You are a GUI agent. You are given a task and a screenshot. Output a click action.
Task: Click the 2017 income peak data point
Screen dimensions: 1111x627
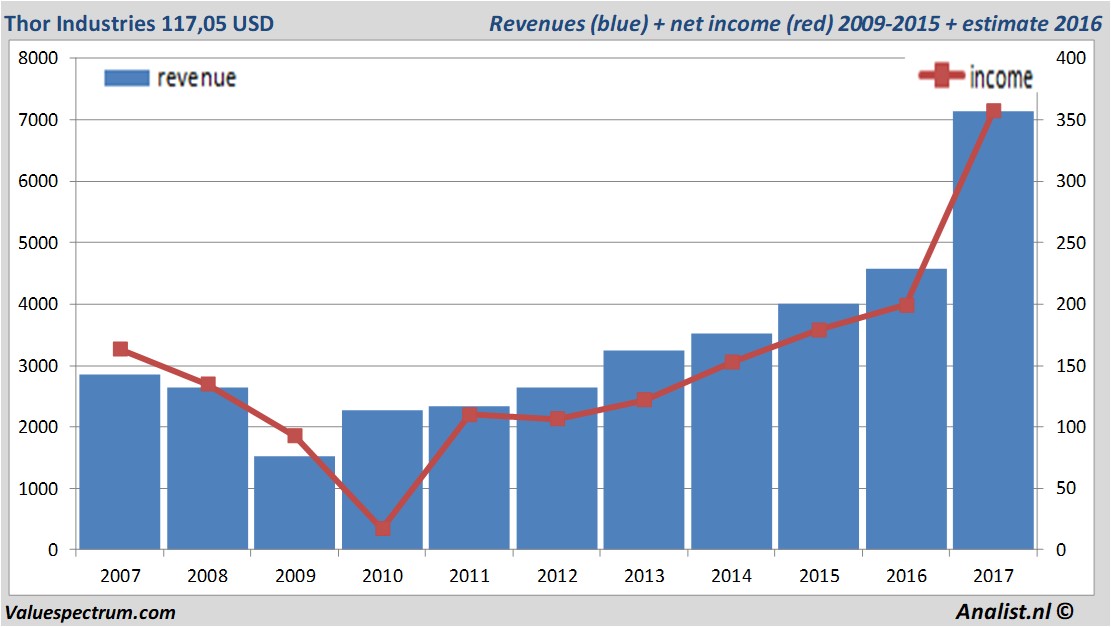click(993, 111)
